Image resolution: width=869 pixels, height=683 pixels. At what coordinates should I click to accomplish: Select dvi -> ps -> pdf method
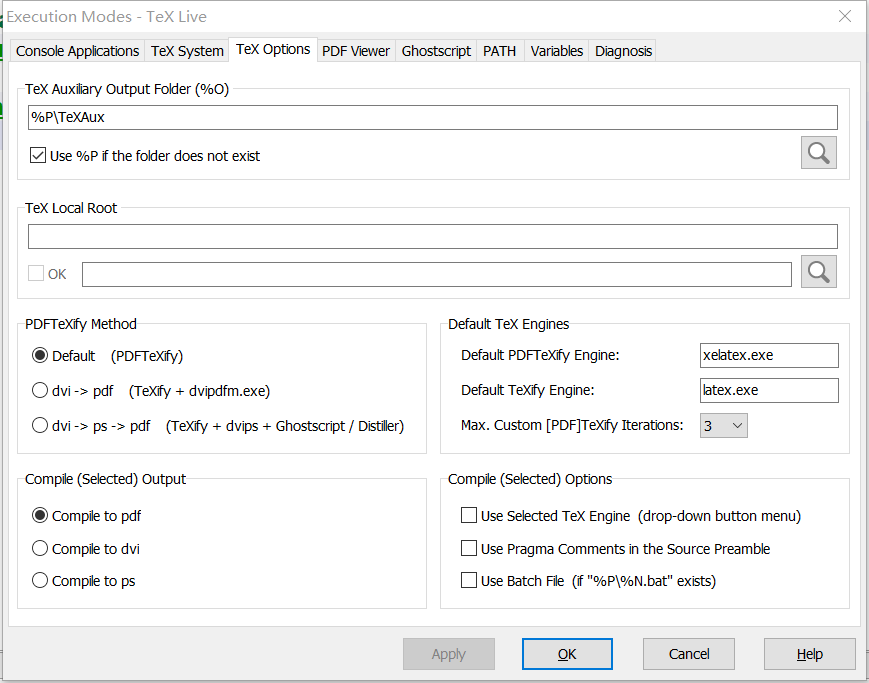pyautogui.click(x=40, y=425)
